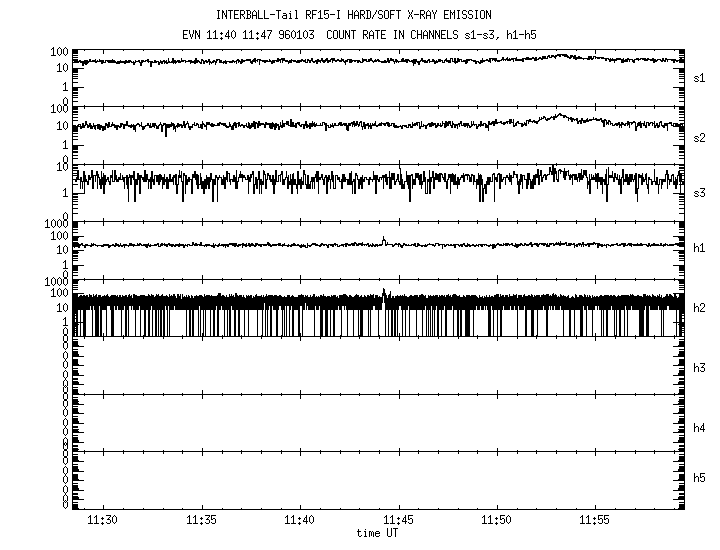This screenshot has height=550, width=720.
Task: Click the s1 channel label
Action: (700, 77)
